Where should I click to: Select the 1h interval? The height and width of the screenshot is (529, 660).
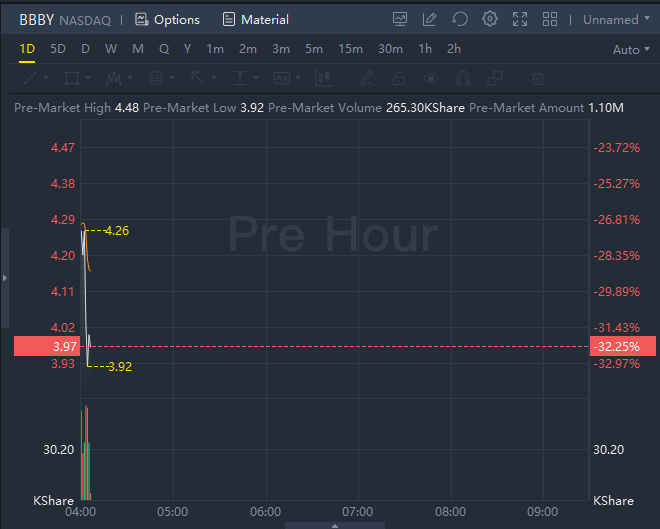[x=425, y=49]
